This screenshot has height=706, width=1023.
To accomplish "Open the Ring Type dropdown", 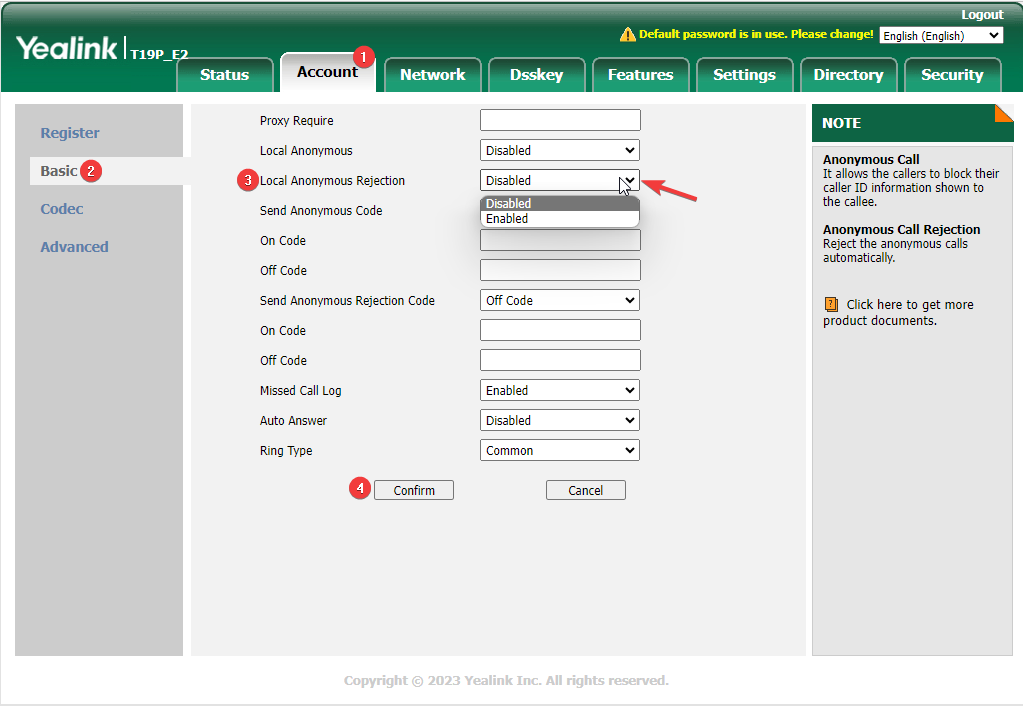I will (x=559, y=451).
